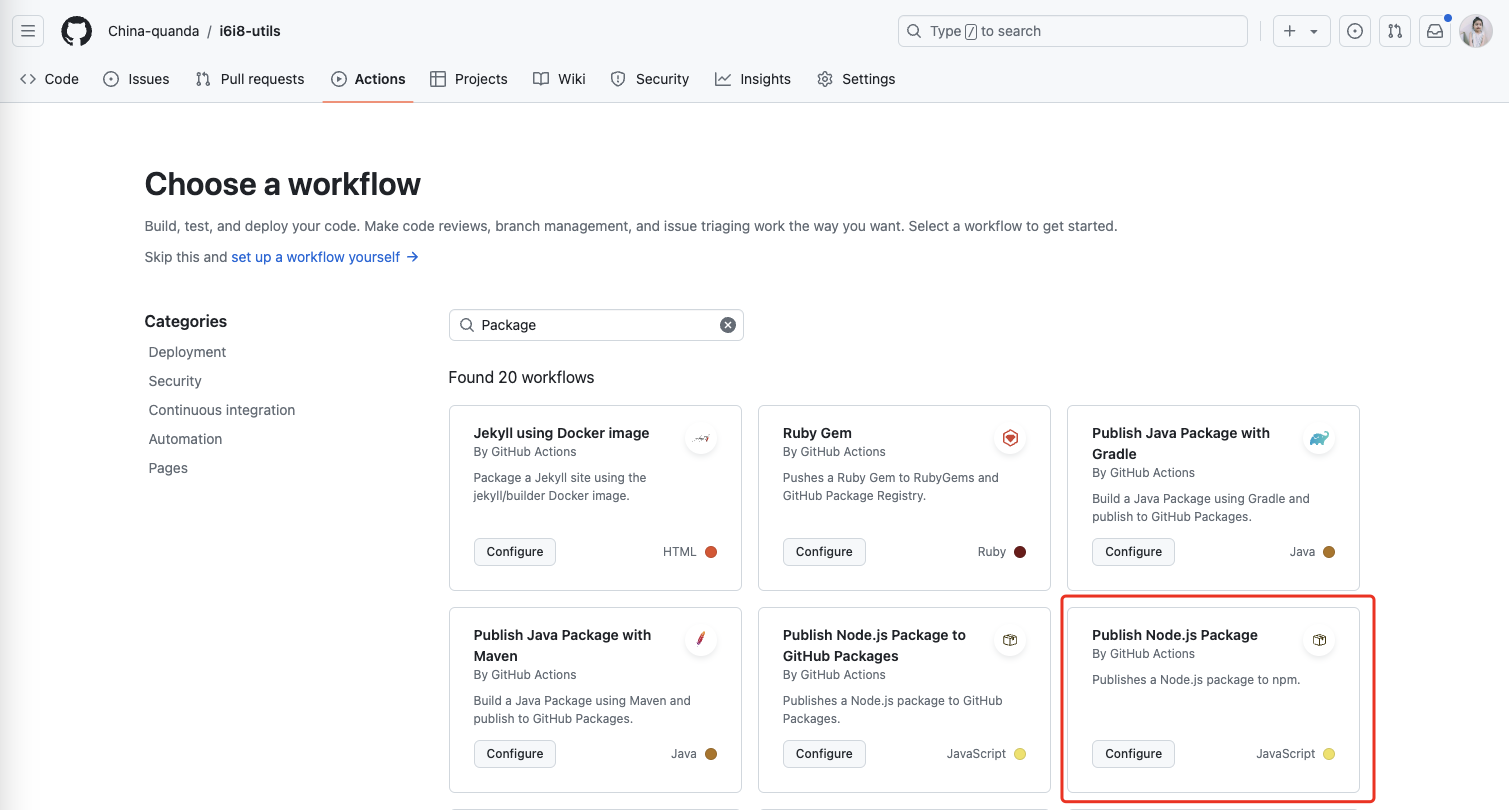The image size is (1509, 810).
Task: Clear the Package search field
Action: point(728,325)
